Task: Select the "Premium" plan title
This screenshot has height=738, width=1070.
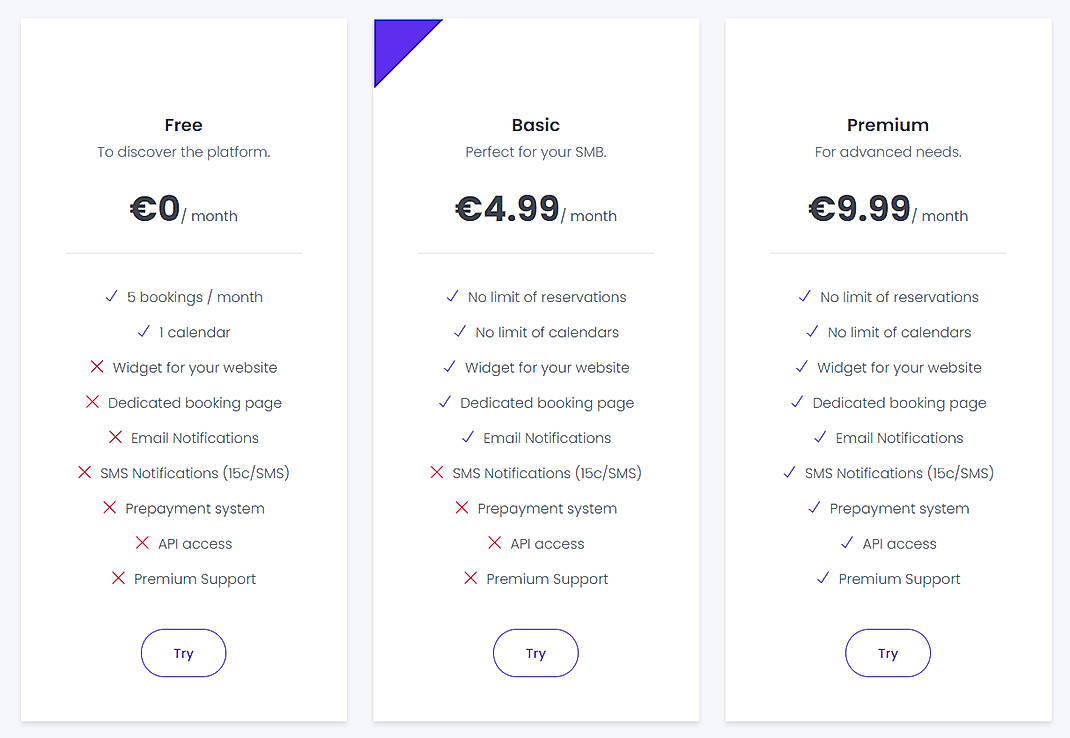Action: pos(888,125)
